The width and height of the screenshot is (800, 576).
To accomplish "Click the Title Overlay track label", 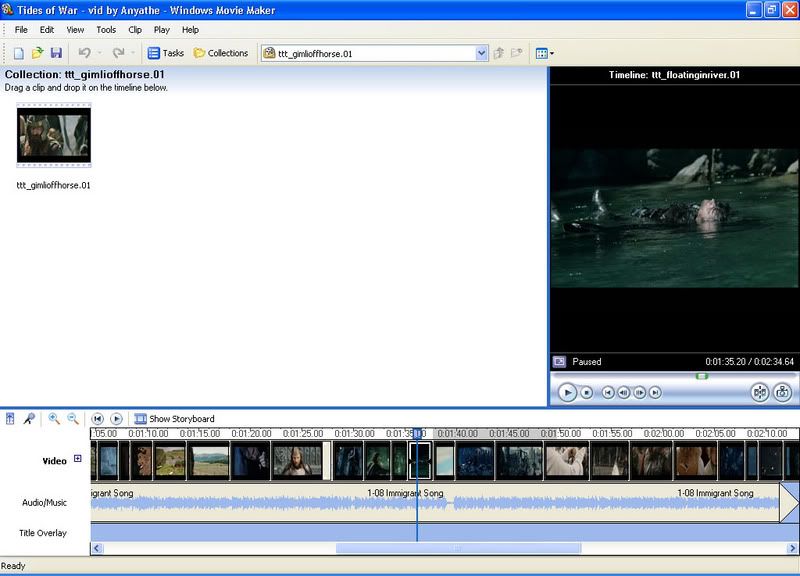I will (x=43, y=533).
